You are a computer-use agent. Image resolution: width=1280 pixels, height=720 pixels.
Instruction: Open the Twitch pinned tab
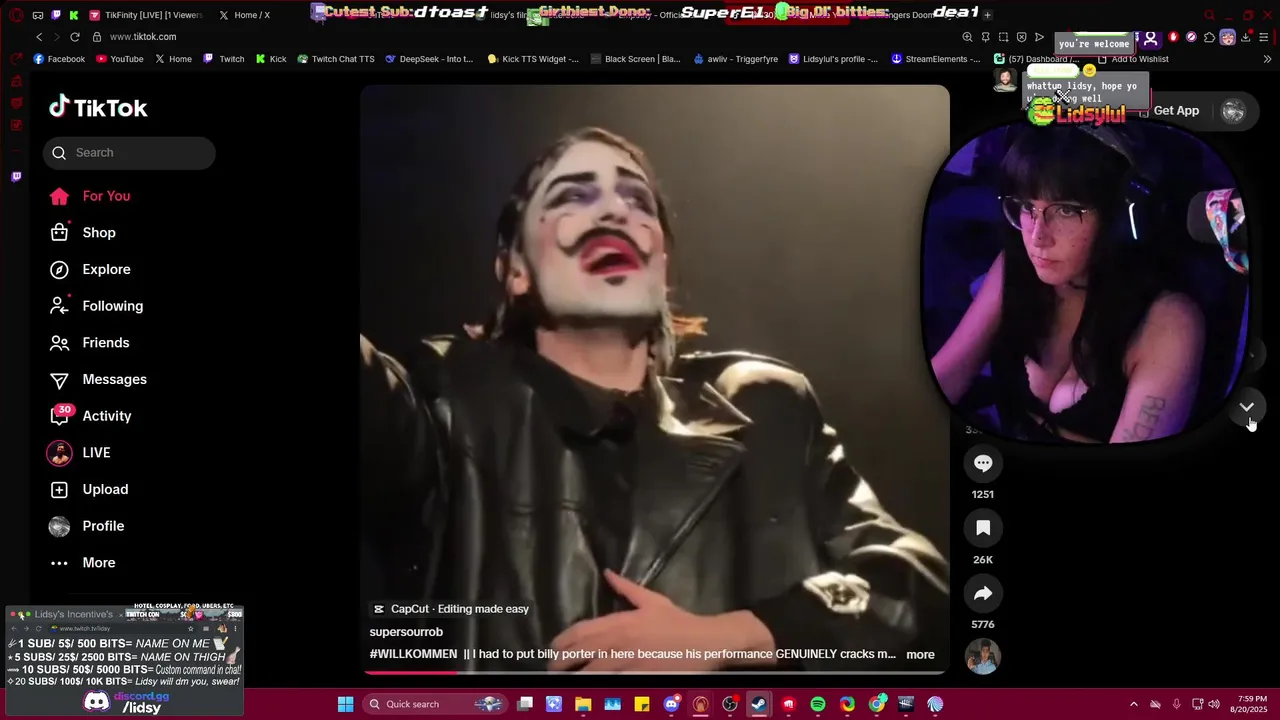(56, 15)
